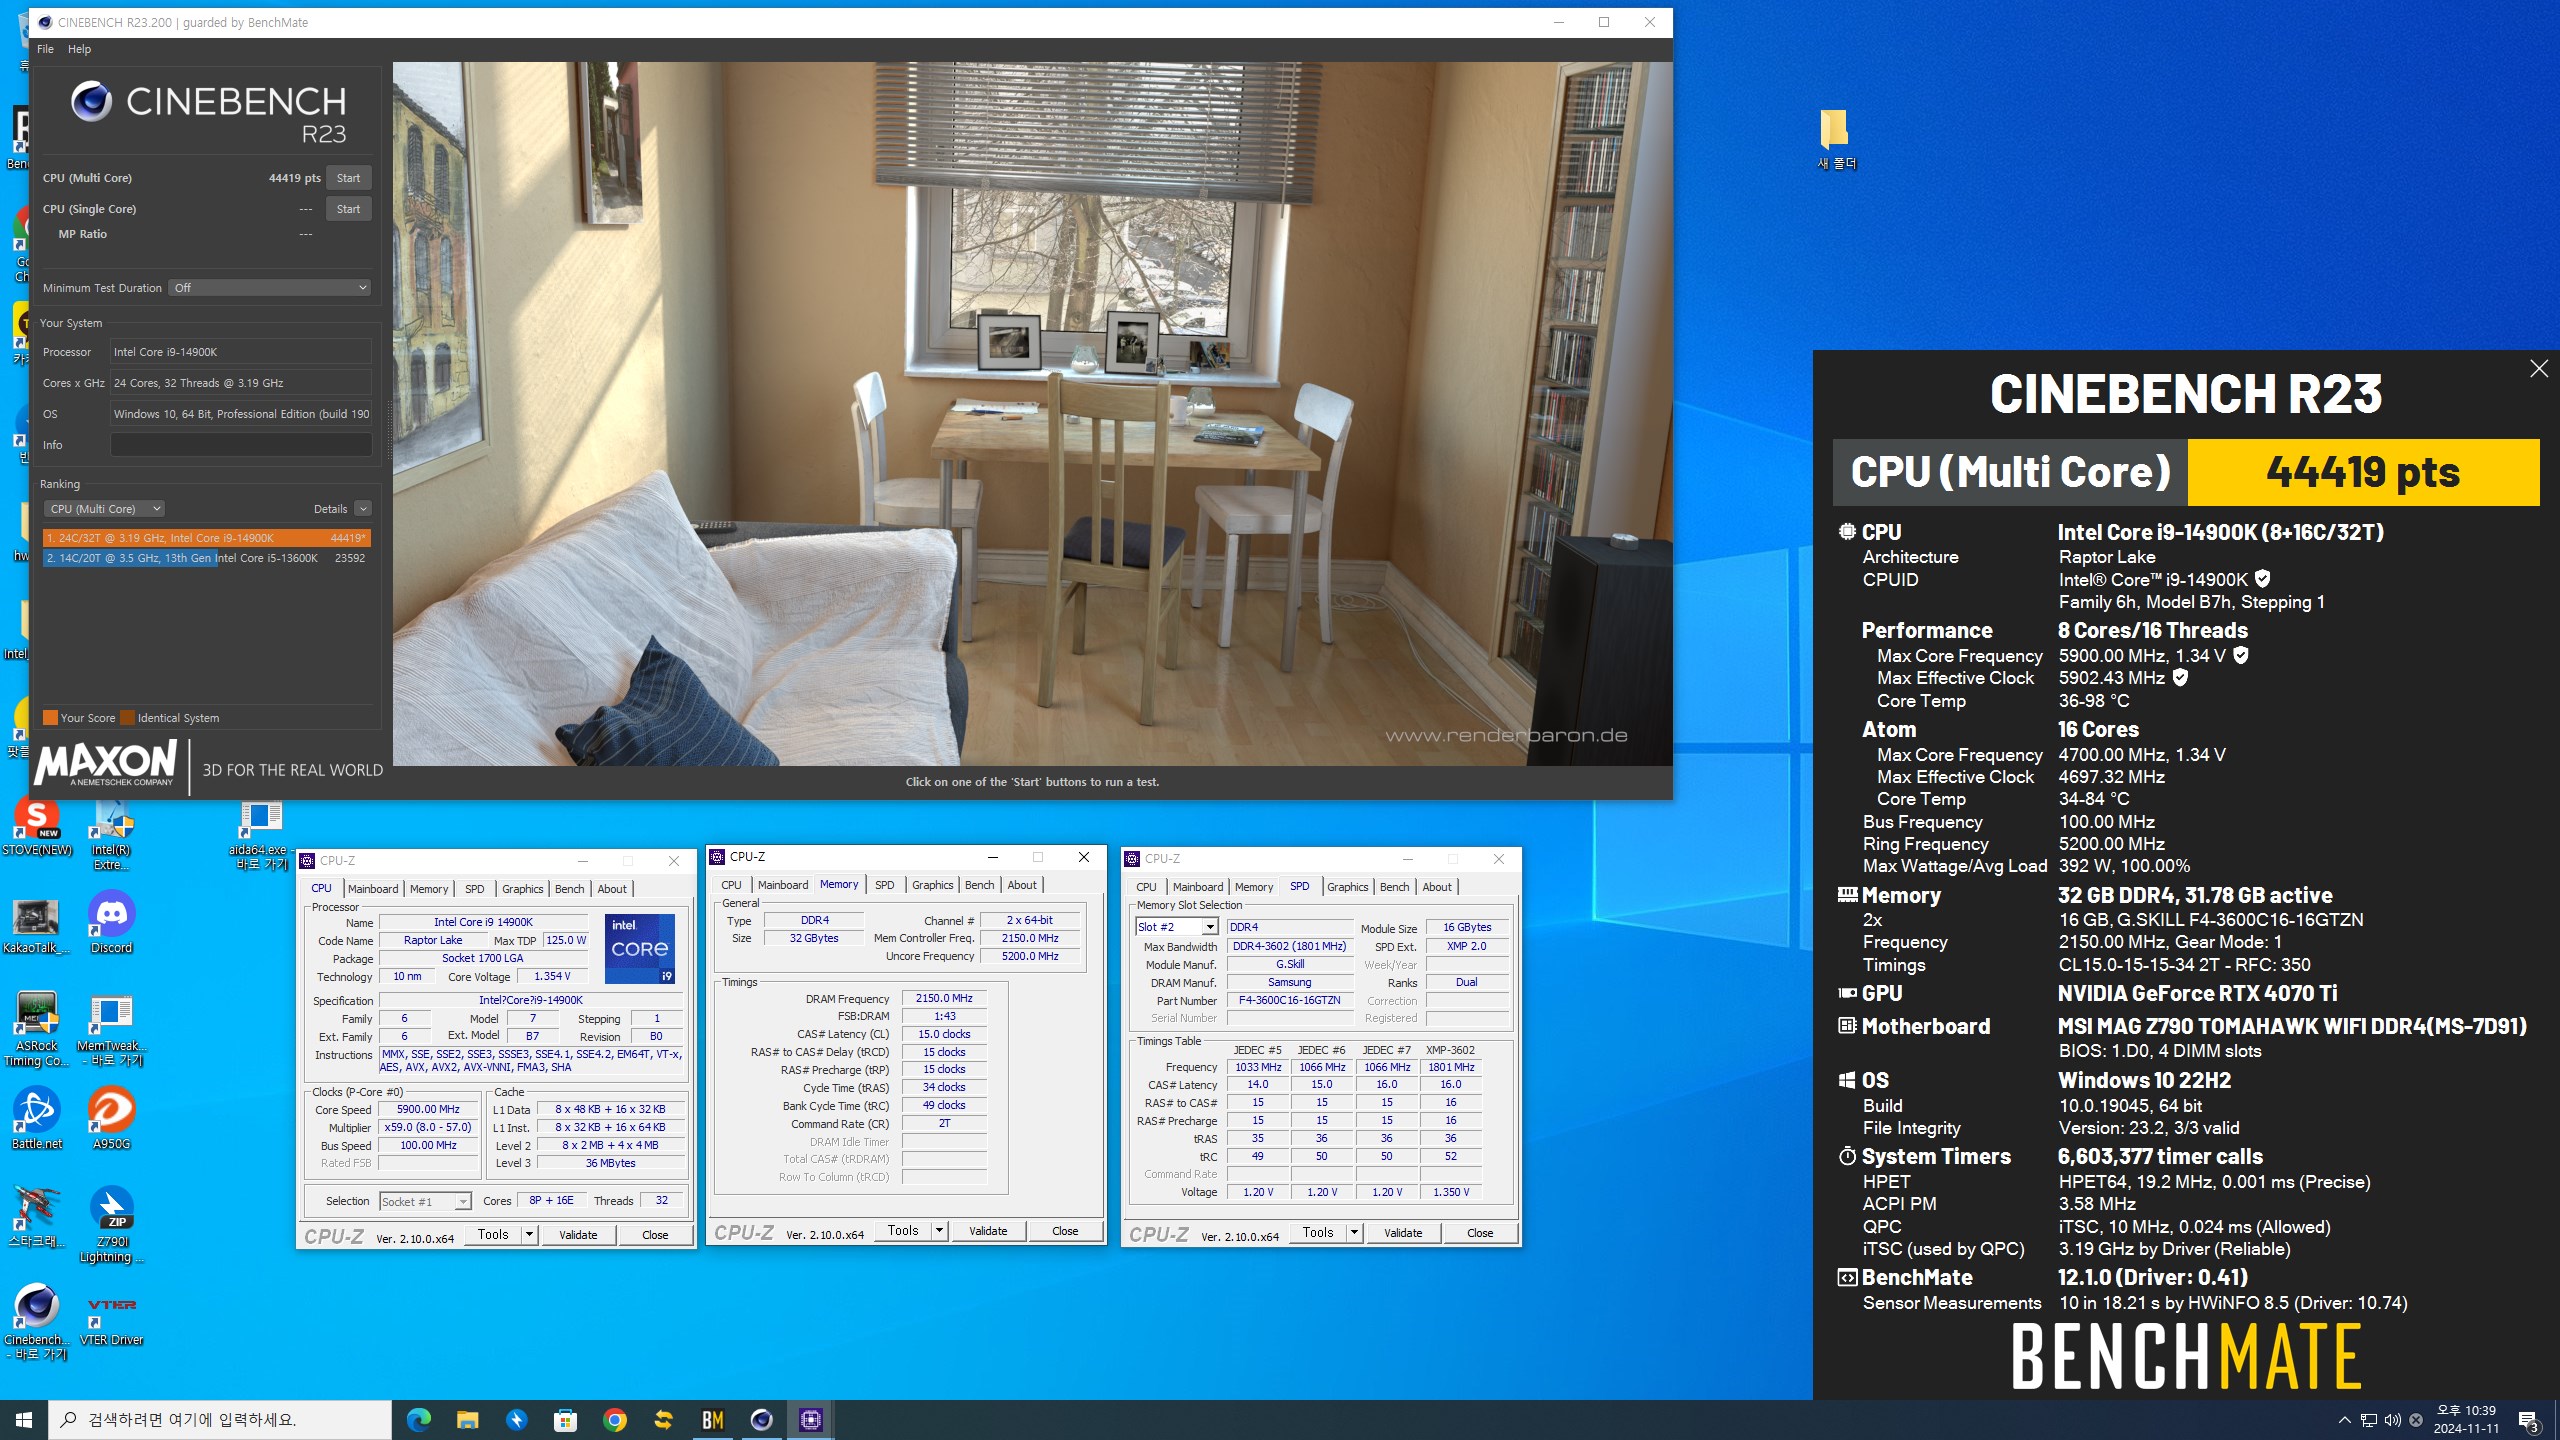Click Validate in CPU-Z CPU window
The image size is (2560, 1440).
click(x=578, y=1235)
